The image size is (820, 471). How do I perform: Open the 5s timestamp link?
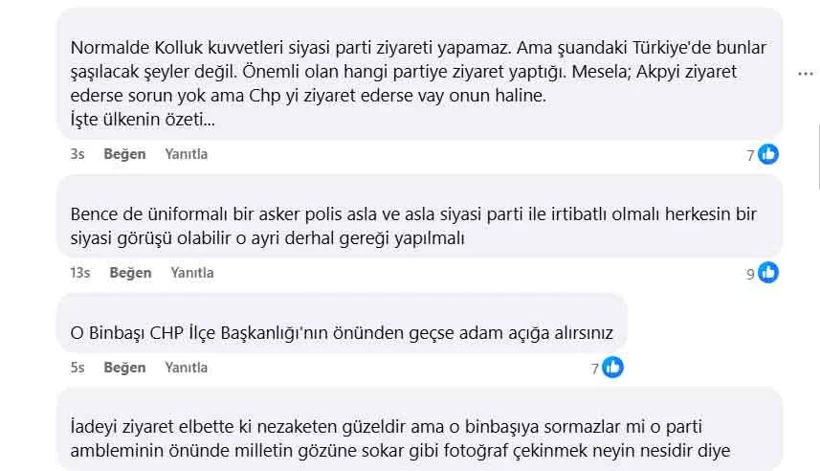pos(77,367)
